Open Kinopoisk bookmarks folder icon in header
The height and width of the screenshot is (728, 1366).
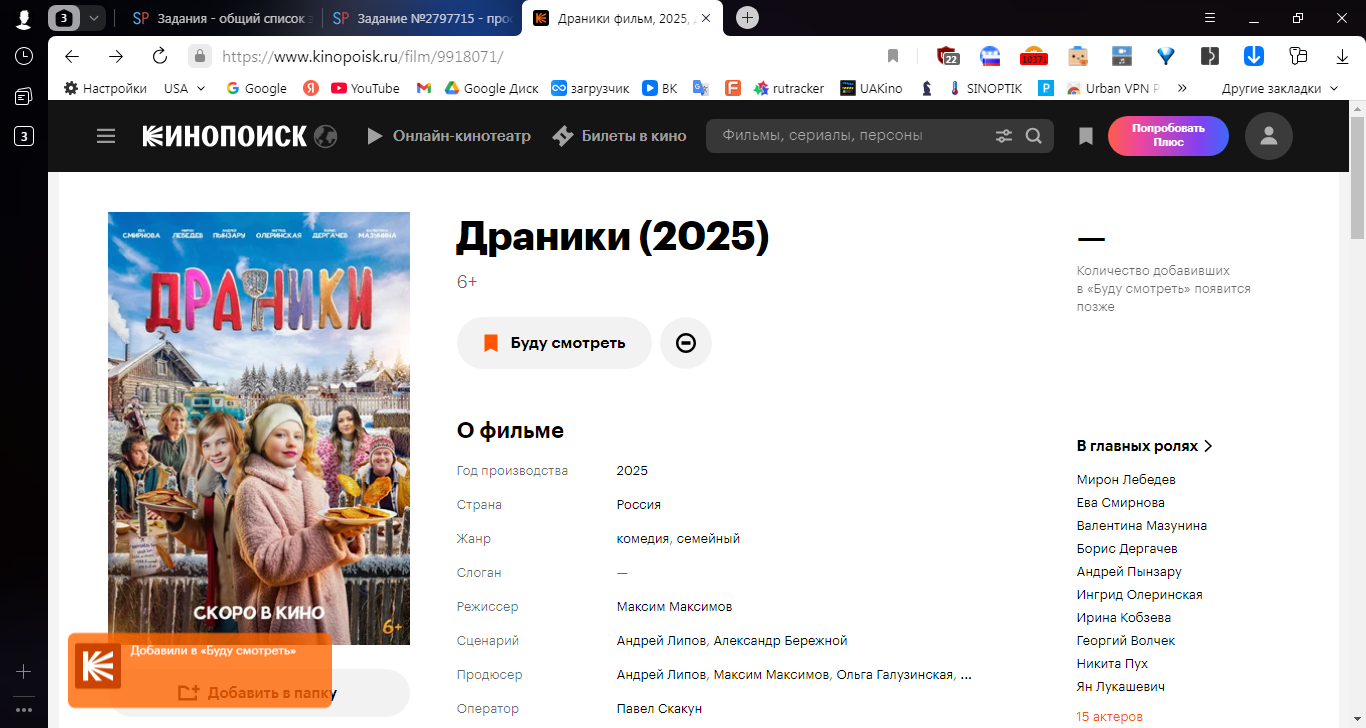tap(1086, 136)
